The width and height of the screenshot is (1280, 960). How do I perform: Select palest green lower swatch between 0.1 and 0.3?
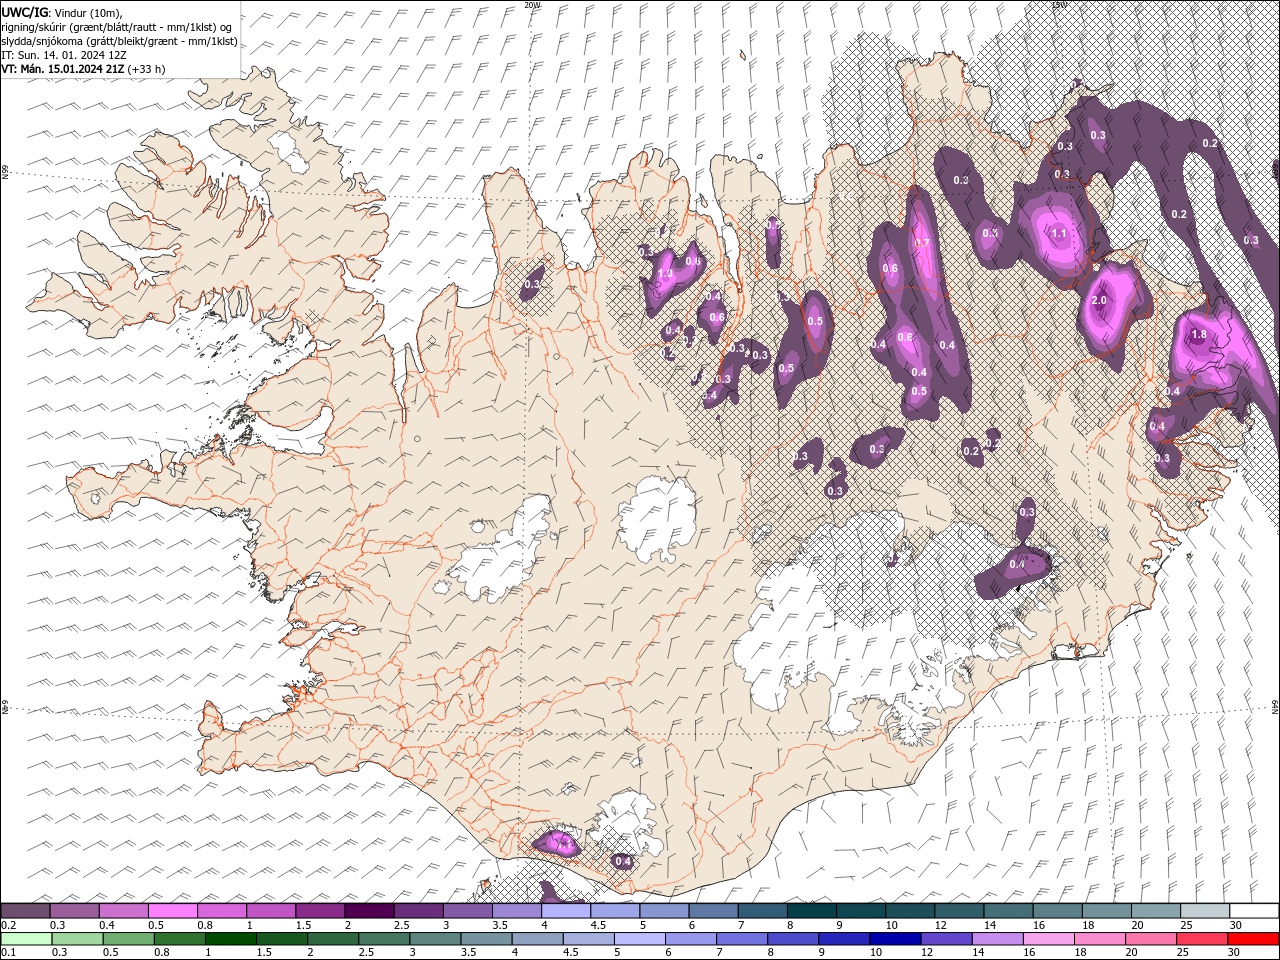tap(25, 939)
